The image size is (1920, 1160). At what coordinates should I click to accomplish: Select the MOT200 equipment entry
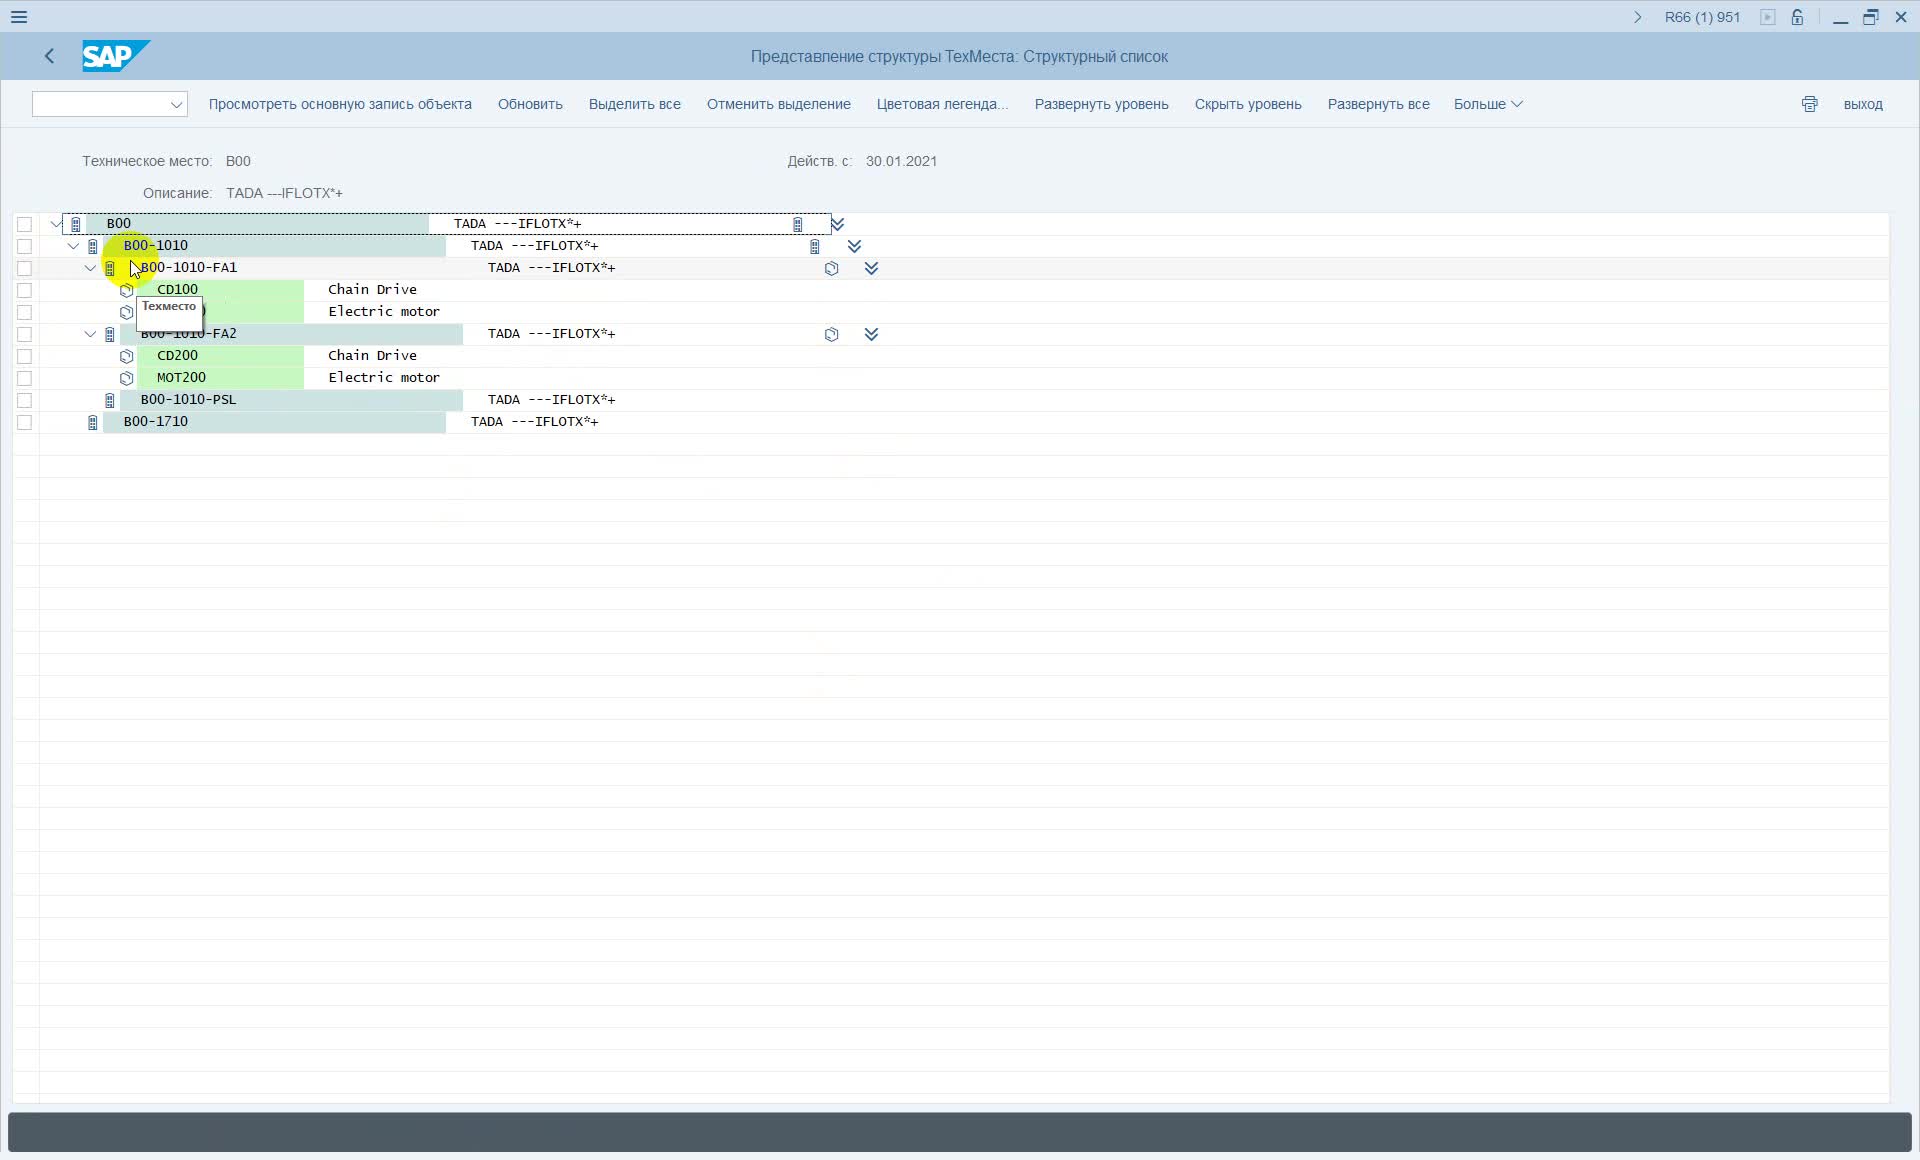tap(182, 377)
